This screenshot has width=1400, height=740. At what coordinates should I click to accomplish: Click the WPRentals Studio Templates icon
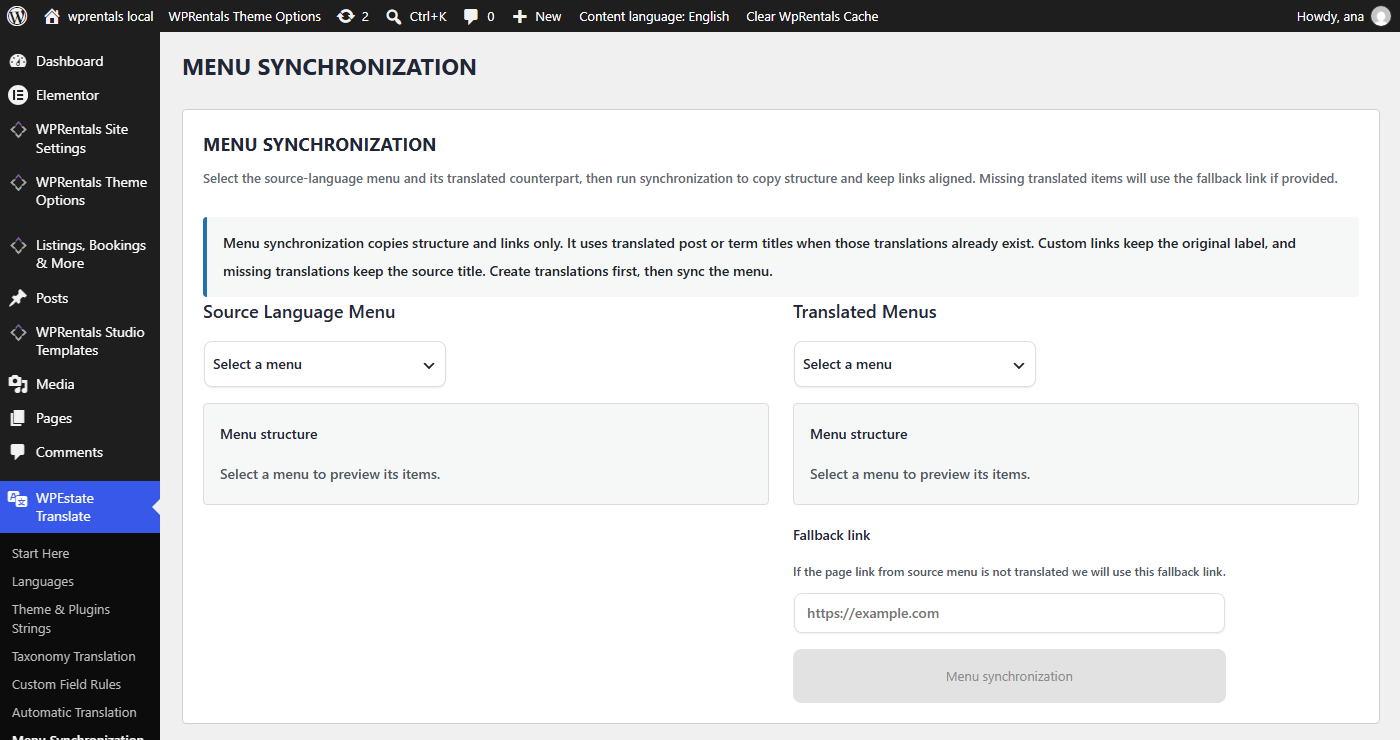tap(18, 333)
